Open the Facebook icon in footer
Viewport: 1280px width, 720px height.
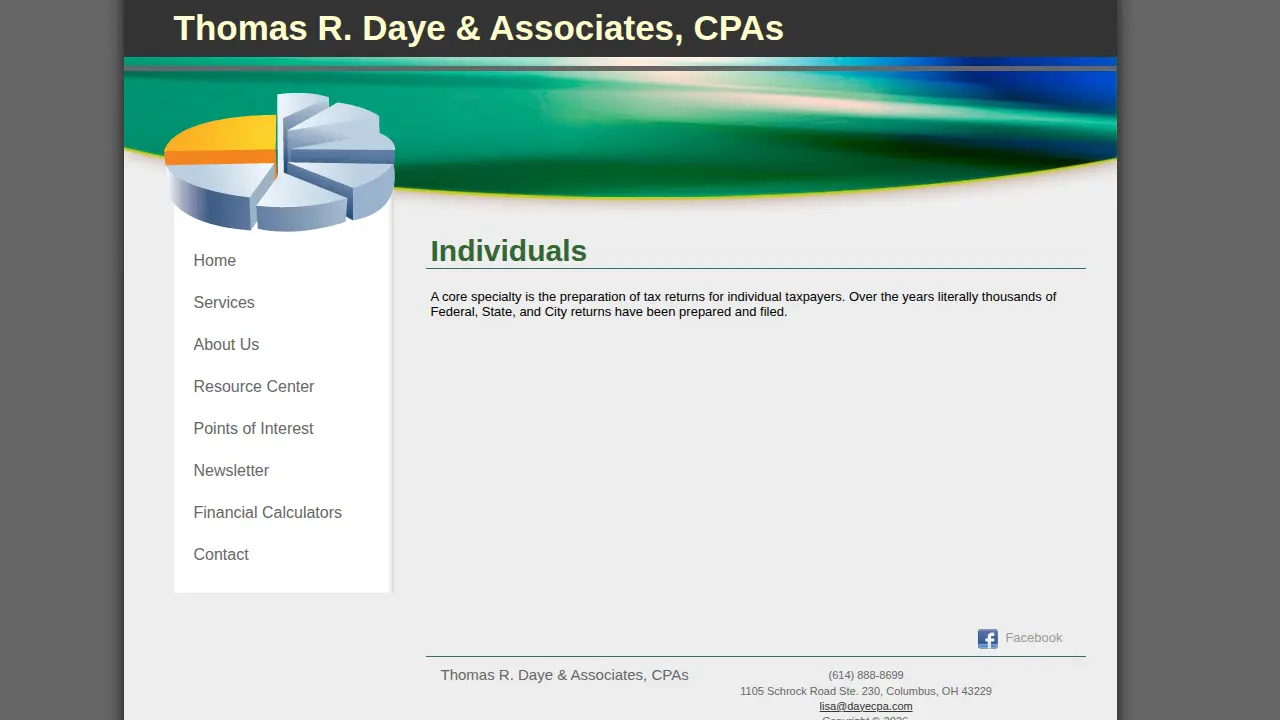[987, 639]
